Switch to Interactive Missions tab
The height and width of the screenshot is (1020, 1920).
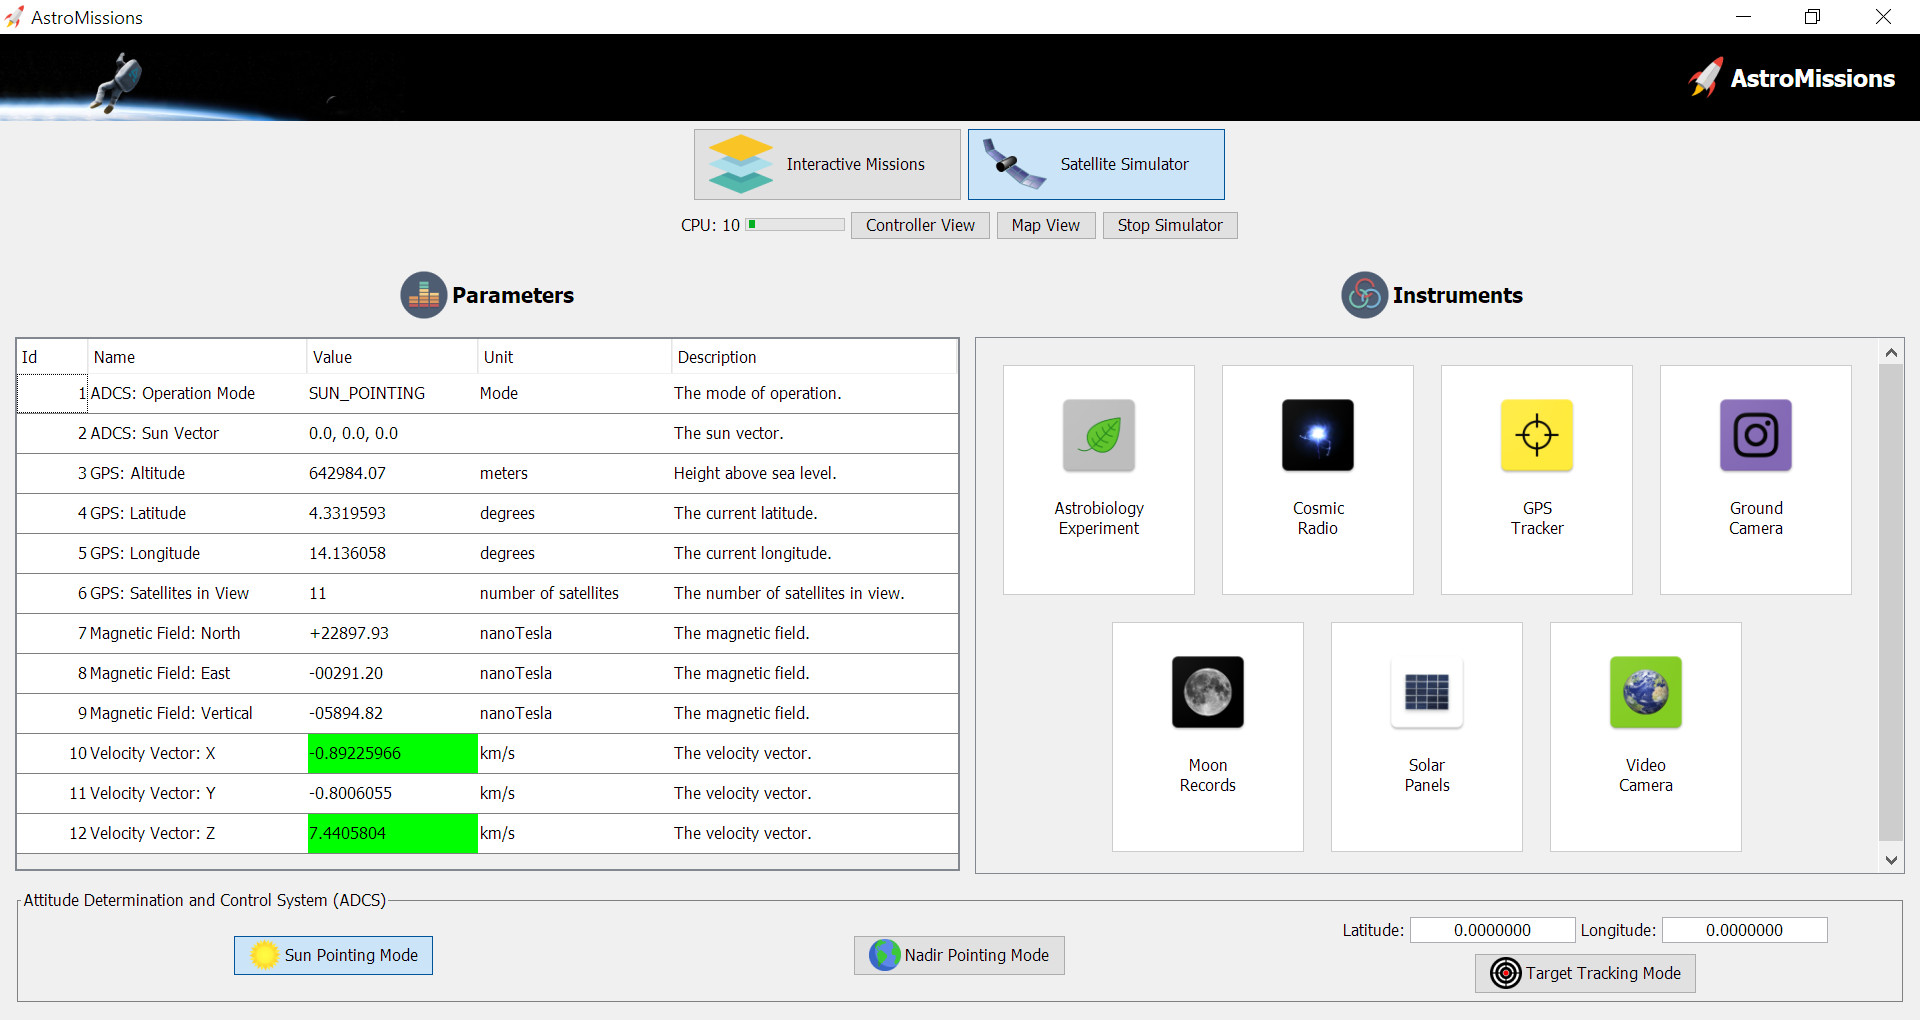(x=827, y=164)
